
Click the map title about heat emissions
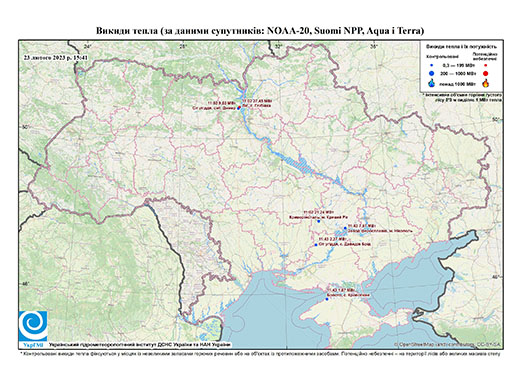click(x=260, y=31)
